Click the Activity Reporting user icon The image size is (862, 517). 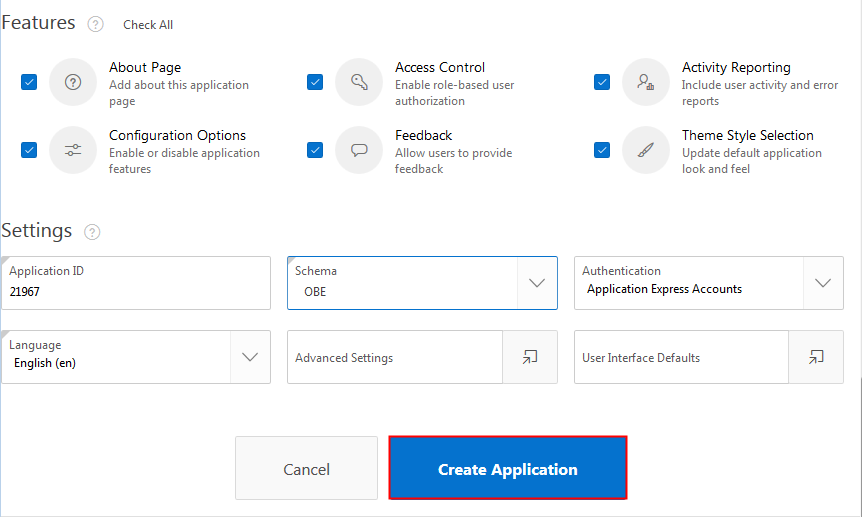click(646, 82)
